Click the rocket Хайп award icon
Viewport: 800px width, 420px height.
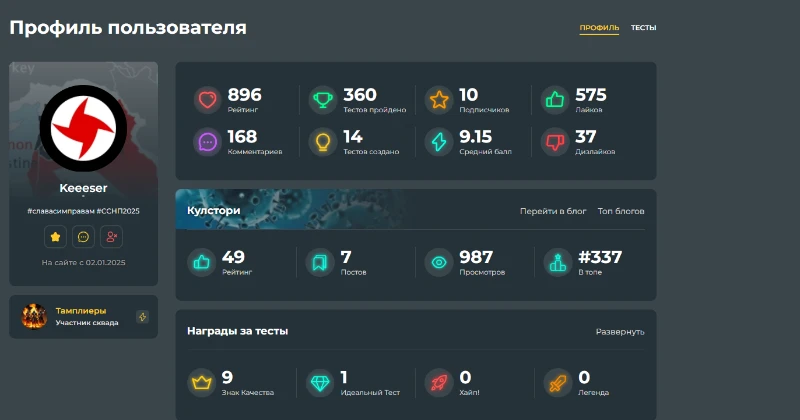point(439,383)
